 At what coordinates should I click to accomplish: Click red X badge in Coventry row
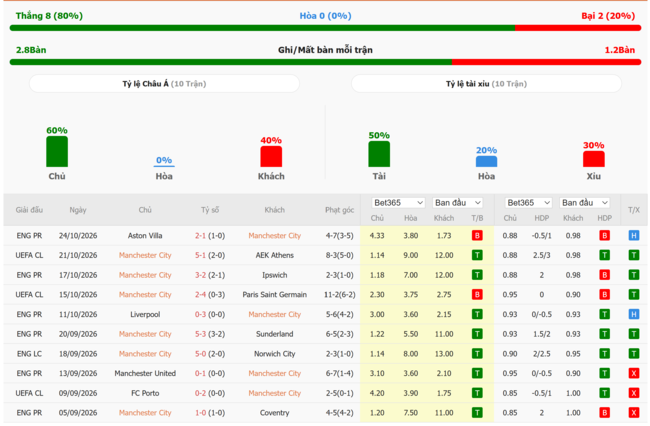[633, 413]
